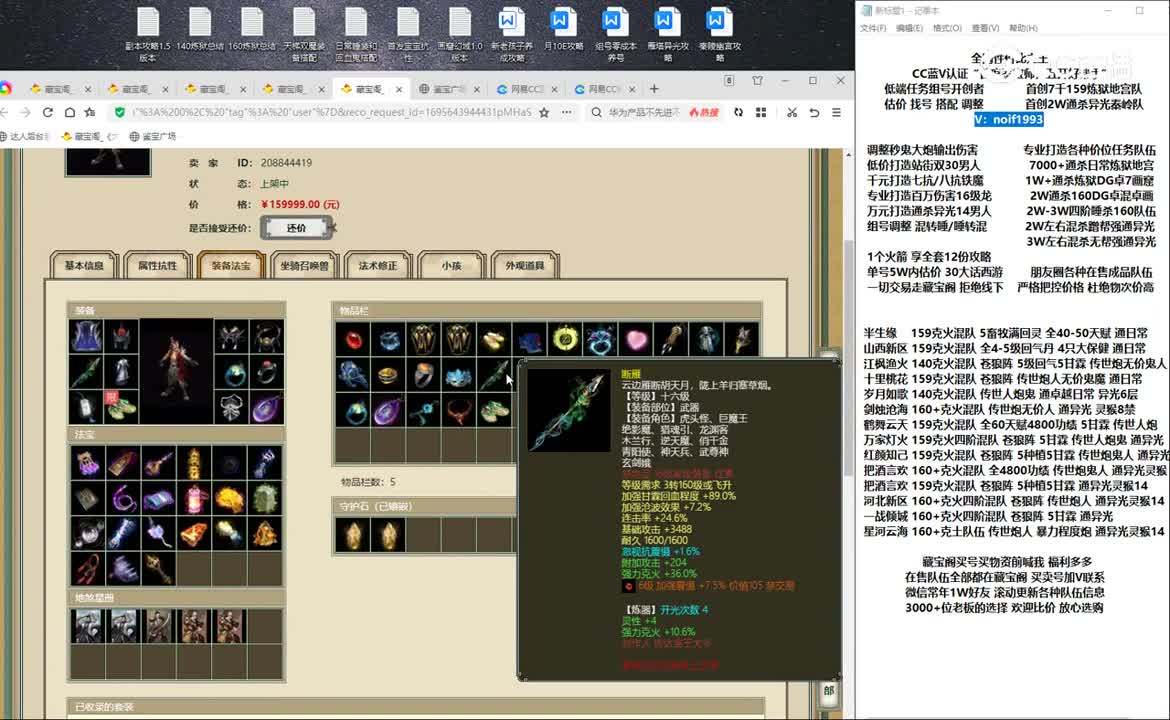Open Notepad 格式(O) menu

[x=947, y=28]
